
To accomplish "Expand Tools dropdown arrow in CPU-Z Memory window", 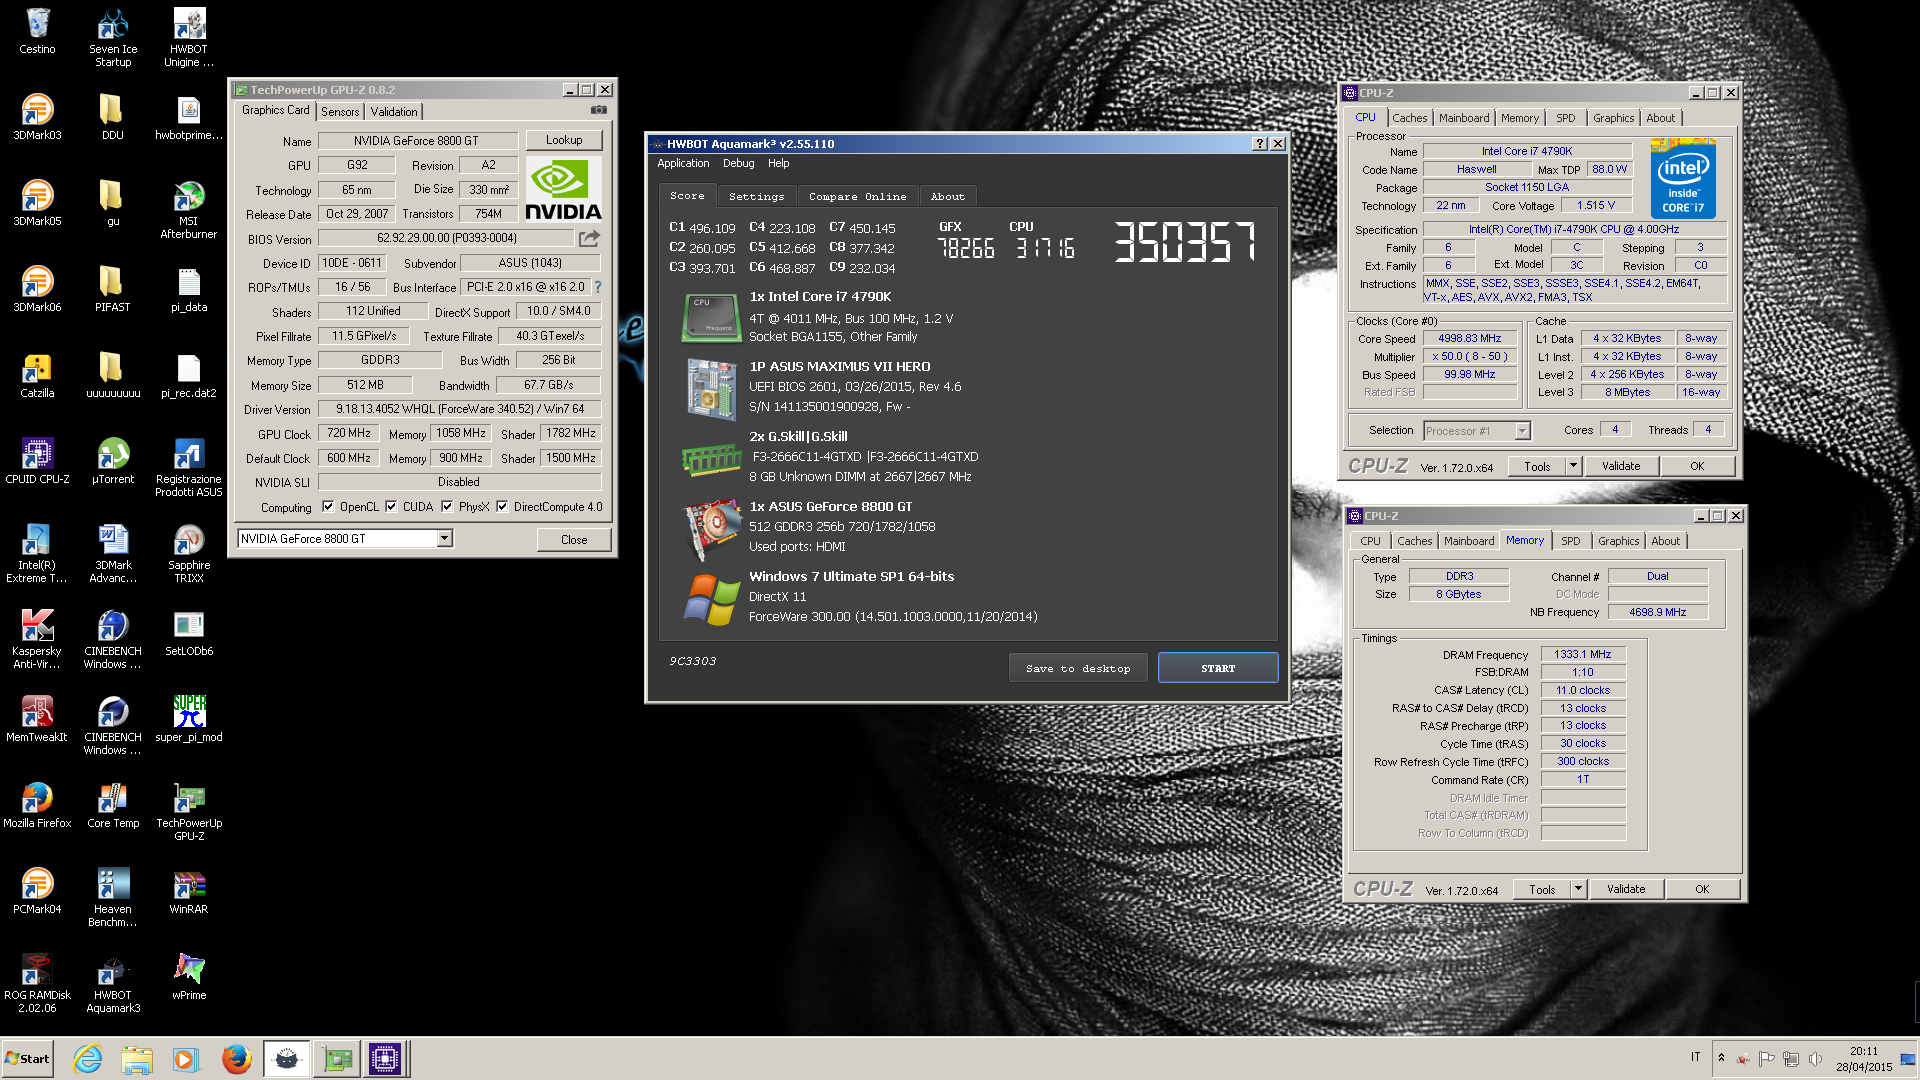I will pos(1577,889).
